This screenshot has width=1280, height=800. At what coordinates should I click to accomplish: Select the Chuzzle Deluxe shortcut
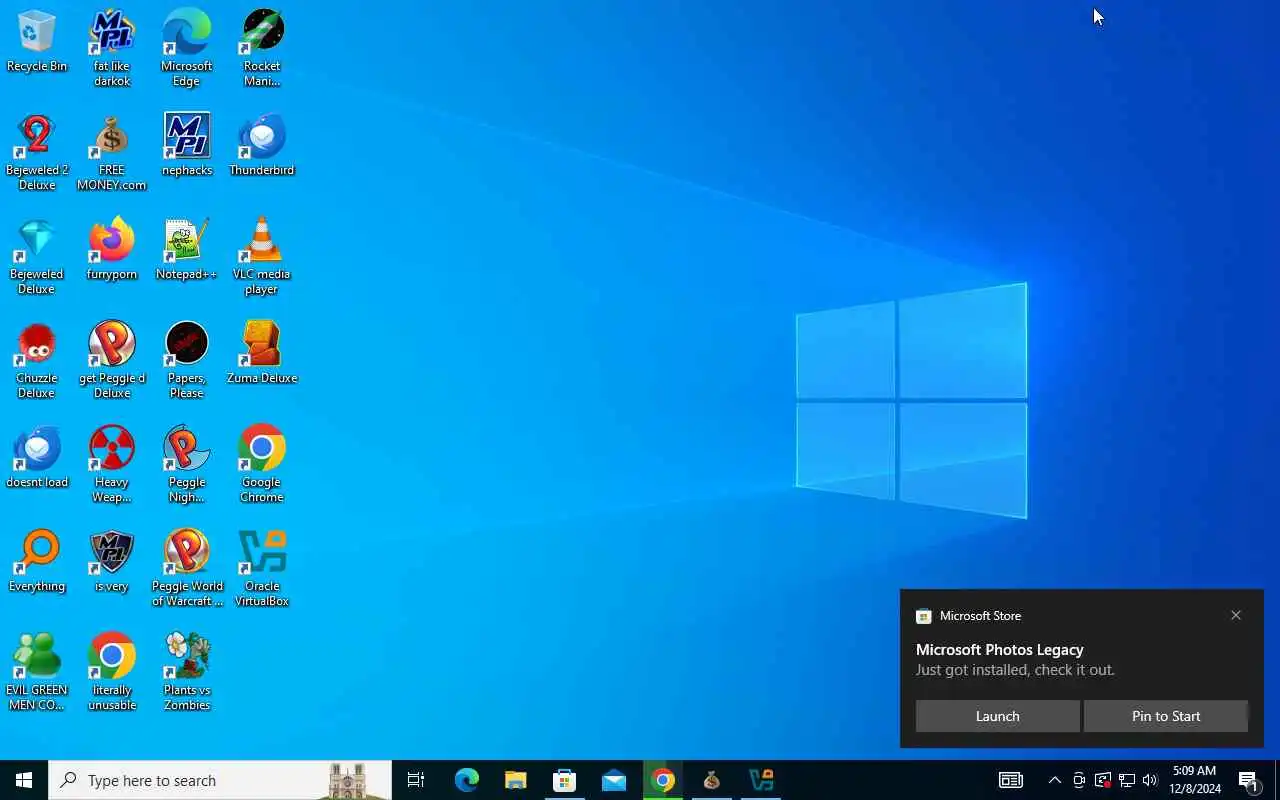37,360
